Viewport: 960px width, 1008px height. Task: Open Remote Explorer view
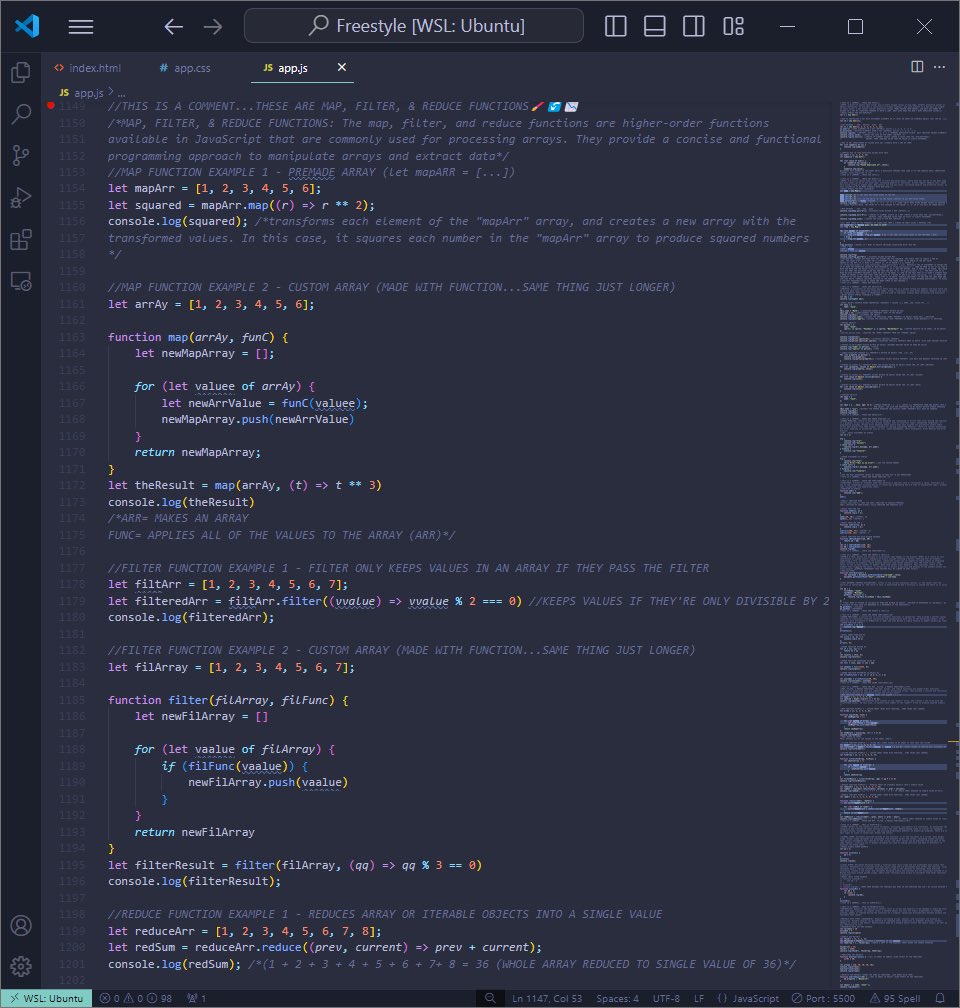[21, 282]
